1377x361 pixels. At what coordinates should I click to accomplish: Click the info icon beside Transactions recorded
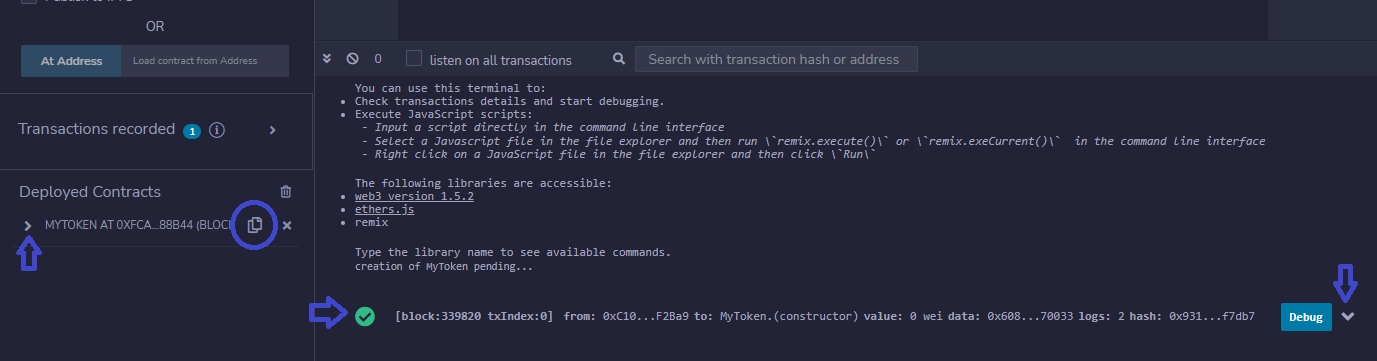(217, 130)
